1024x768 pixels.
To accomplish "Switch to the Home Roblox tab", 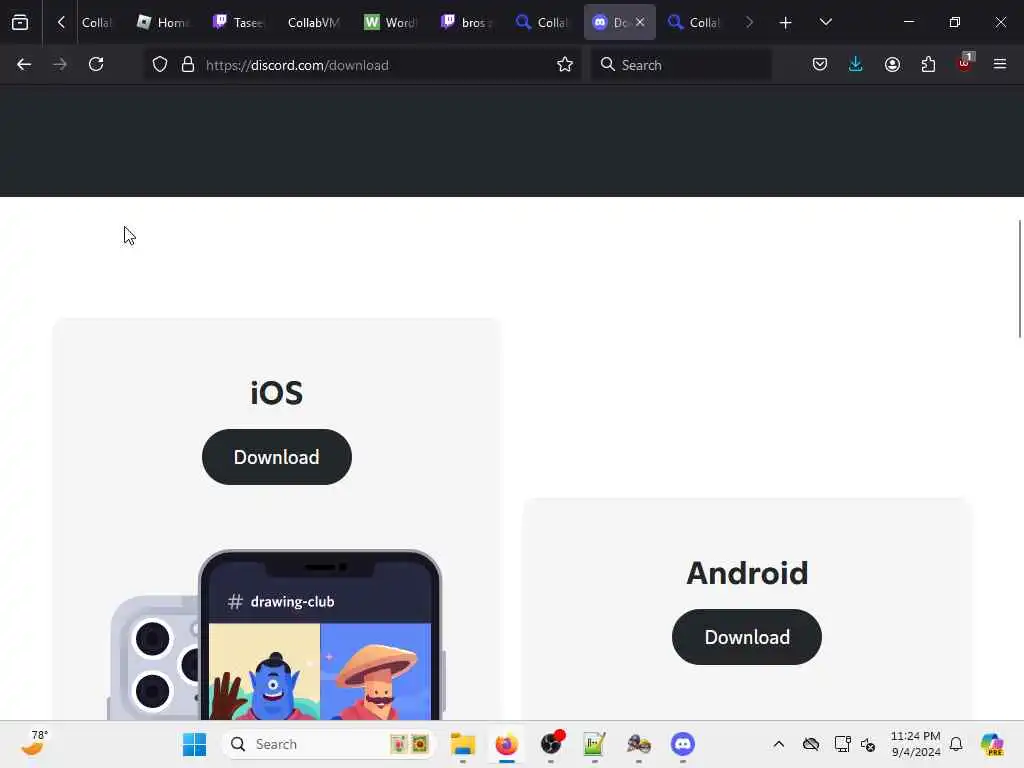I will [163, 23].
